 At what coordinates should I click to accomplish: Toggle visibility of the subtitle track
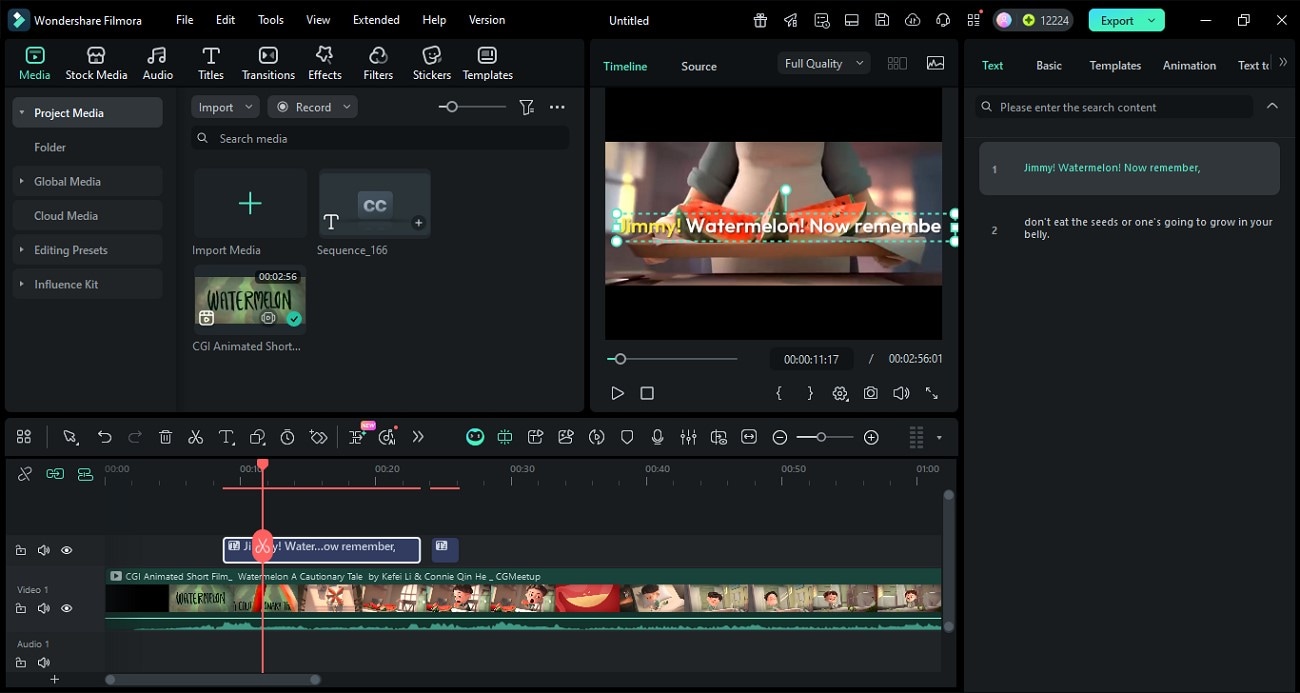(67, 550)
